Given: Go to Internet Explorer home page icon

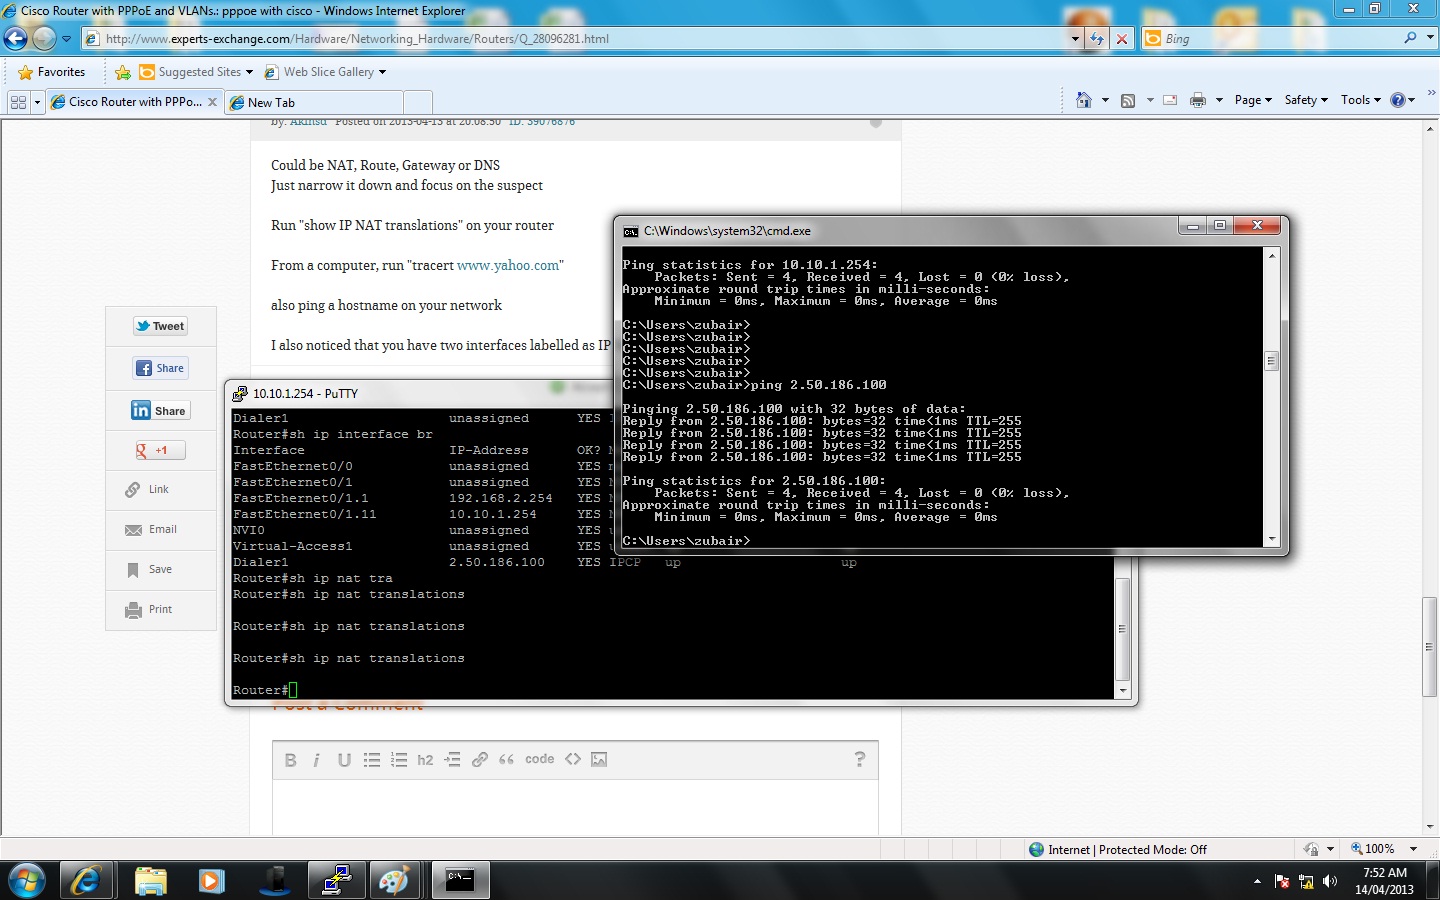Looking at the screenshot, I should (x=1083, y=100).
